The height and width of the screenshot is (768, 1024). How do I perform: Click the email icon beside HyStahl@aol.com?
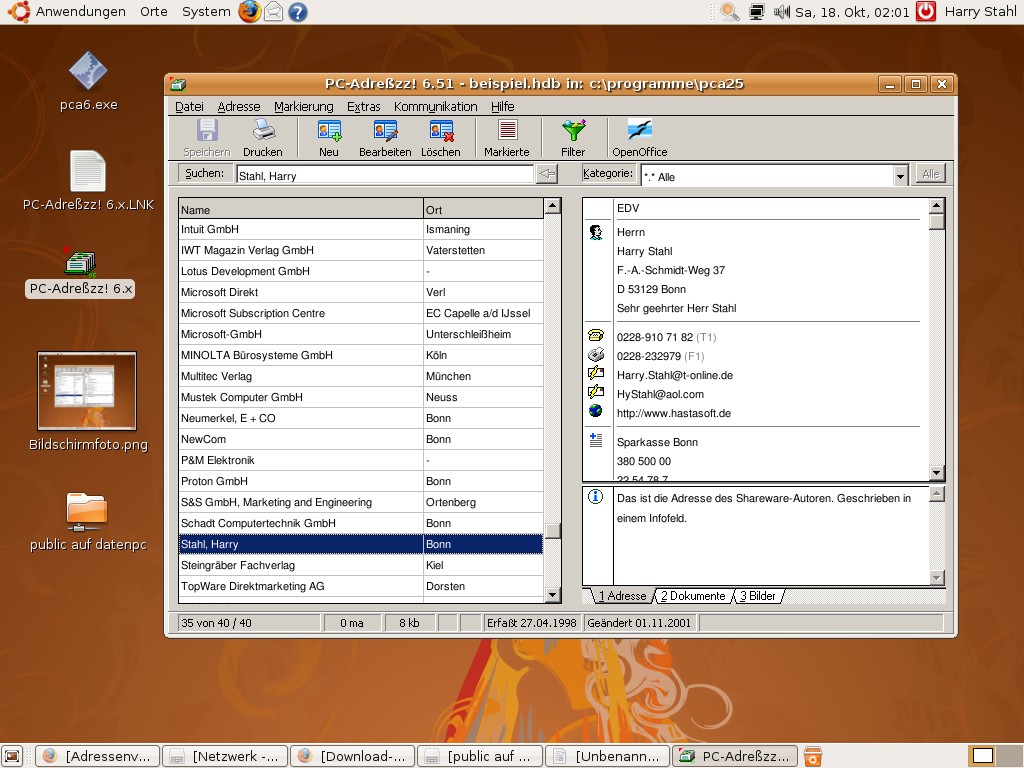[x=596, y=392]
